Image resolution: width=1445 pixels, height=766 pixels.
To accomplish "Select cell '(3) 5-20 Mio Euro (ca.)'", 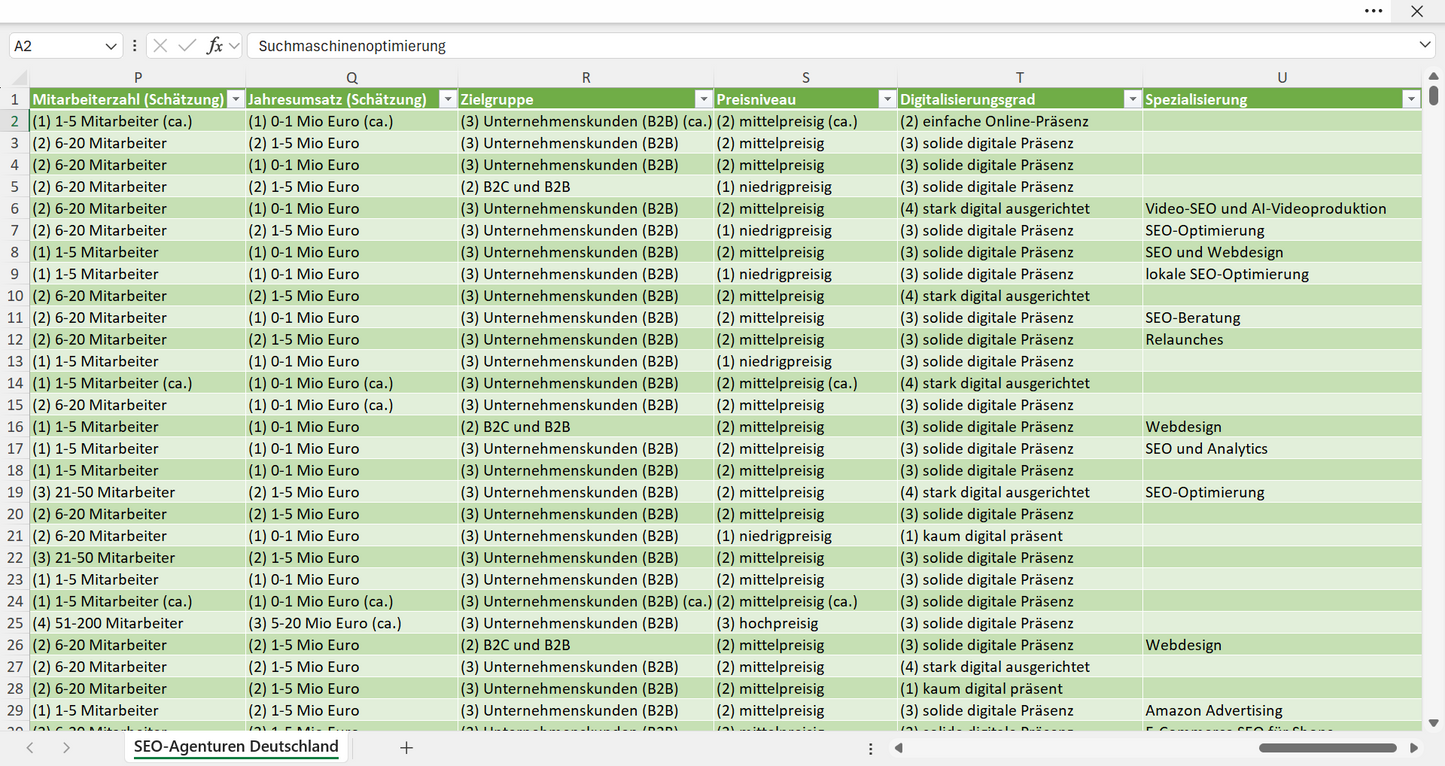I will (x=352, y=623).
